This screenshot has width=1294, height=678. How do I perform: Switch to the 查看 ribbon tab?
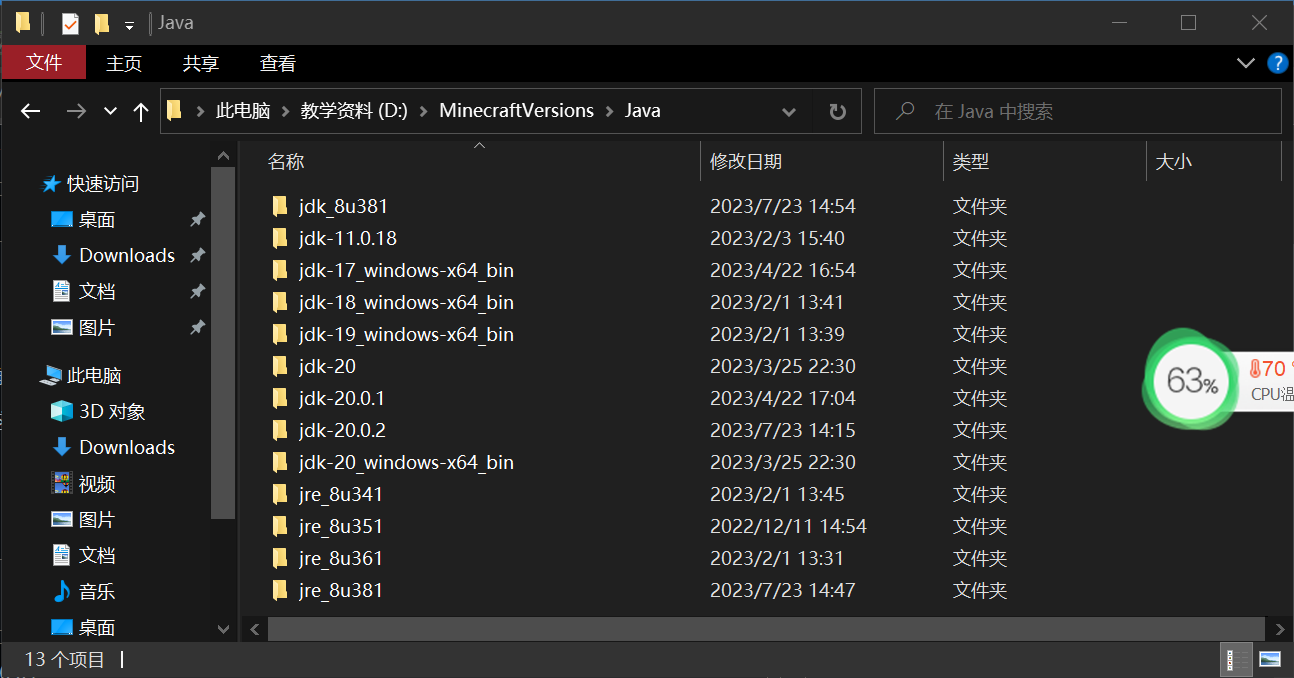tap(277, 63)
